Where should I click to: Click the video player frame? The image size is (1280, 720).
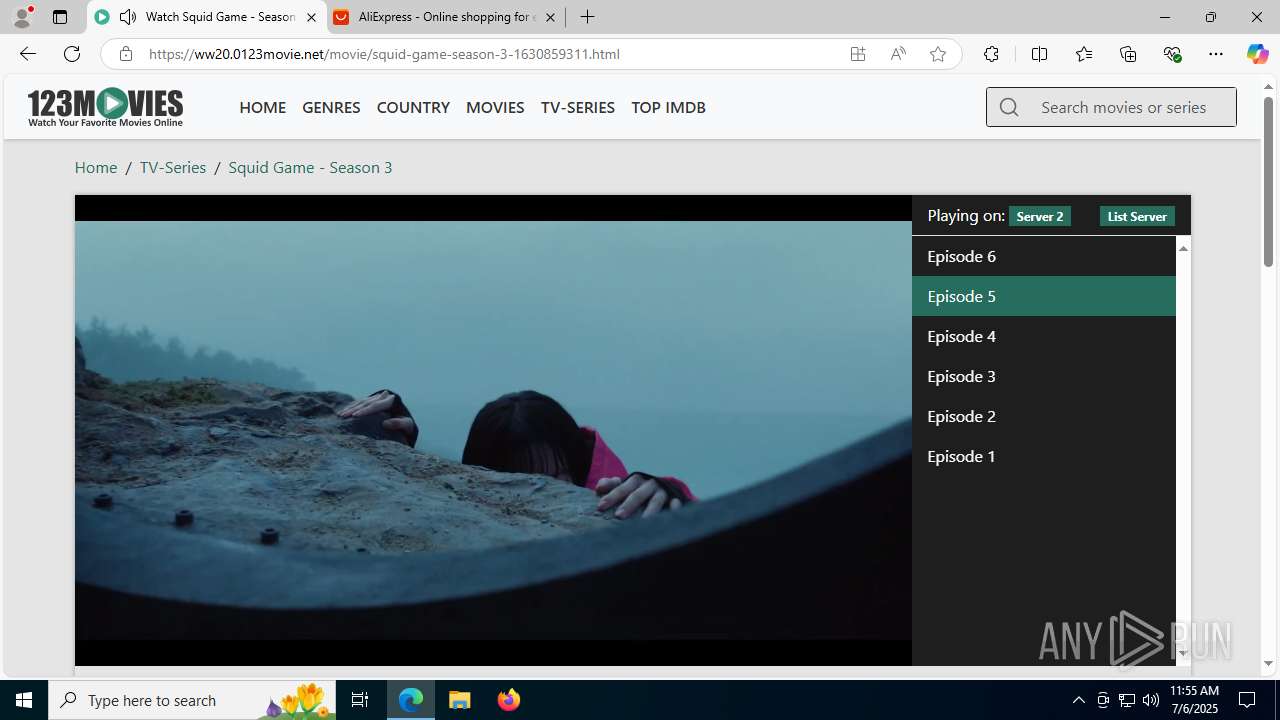pos(493,430)
